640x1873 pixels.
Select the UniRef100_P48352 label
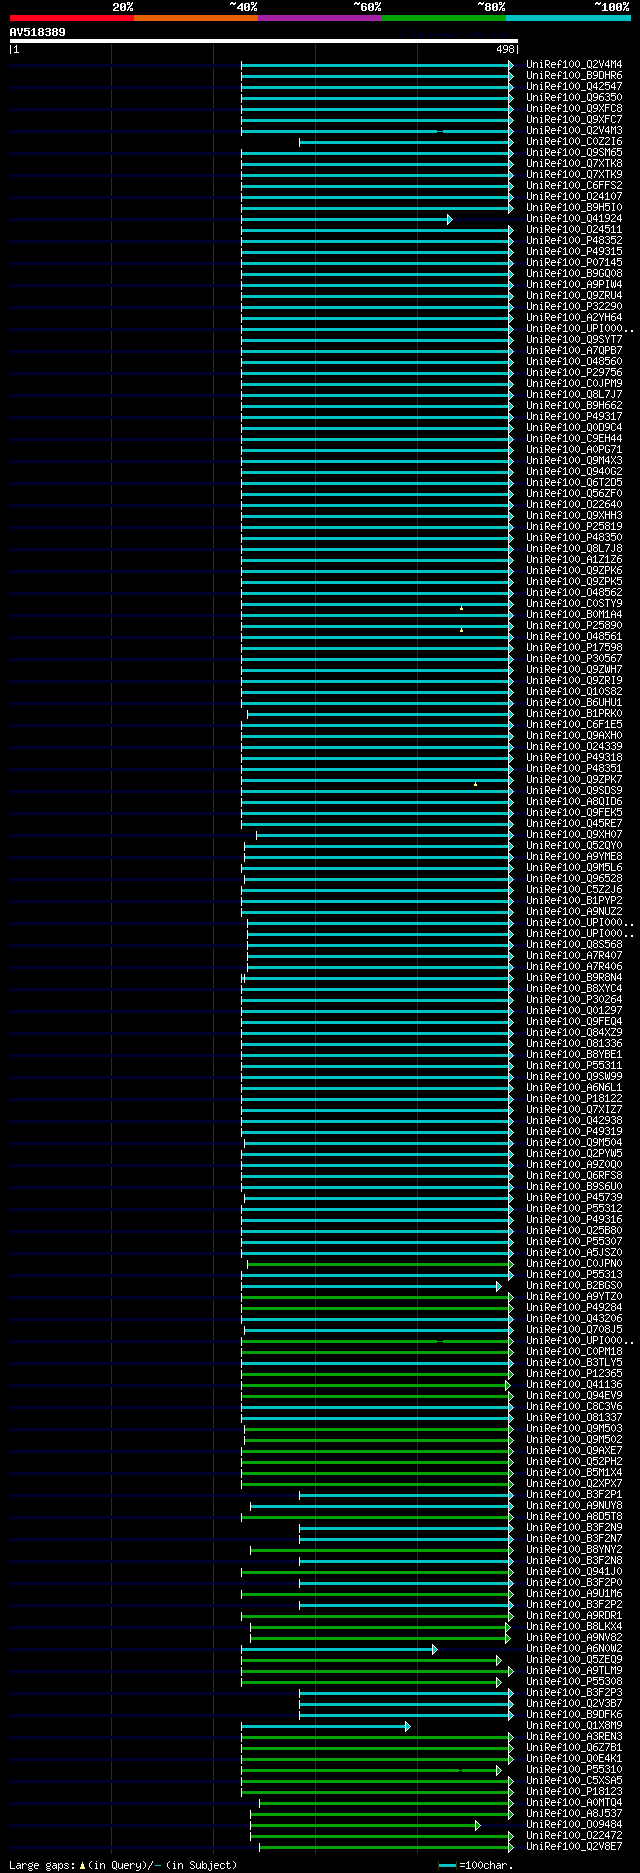pos(574,241)
